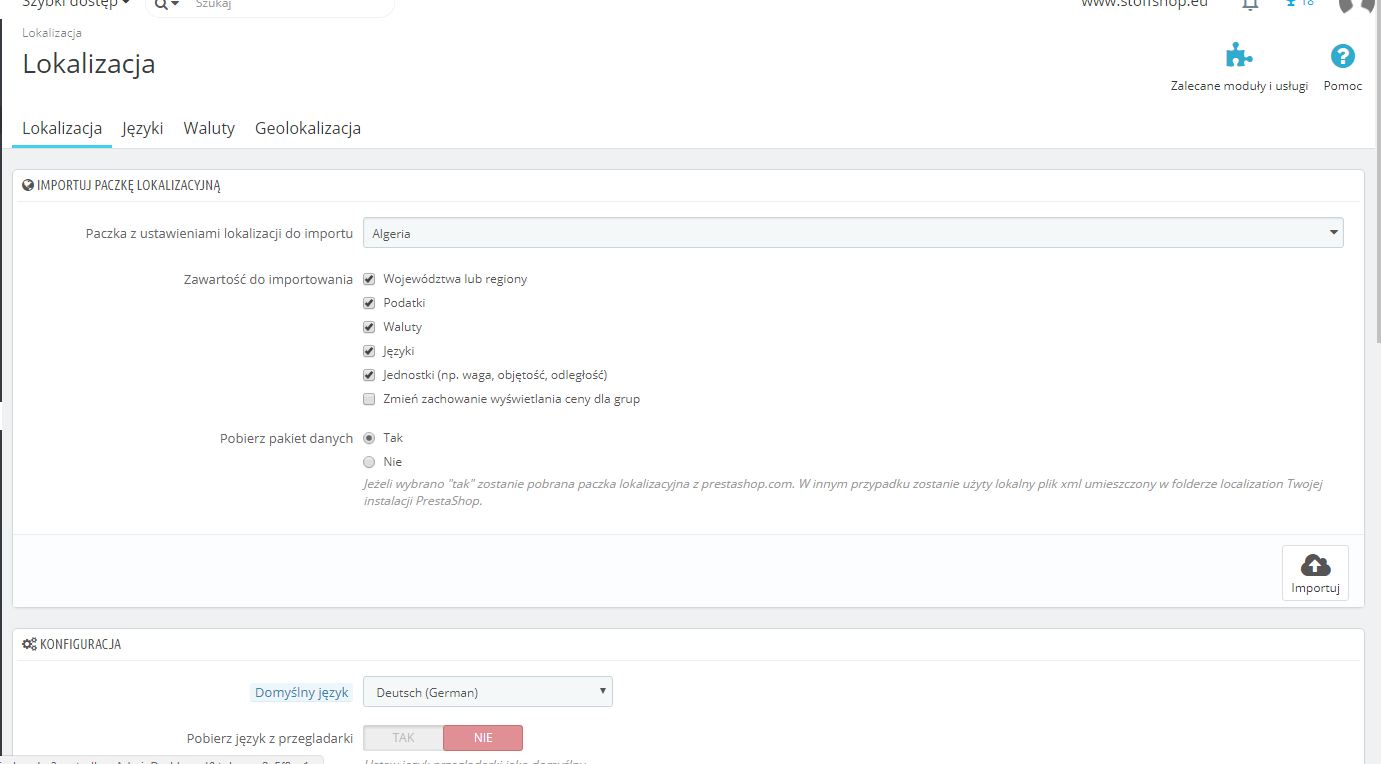Open the default language dropdown showing Deutsch (German)
The height and width of the screenshot is (764, 1381).
[x=488, y=692]
